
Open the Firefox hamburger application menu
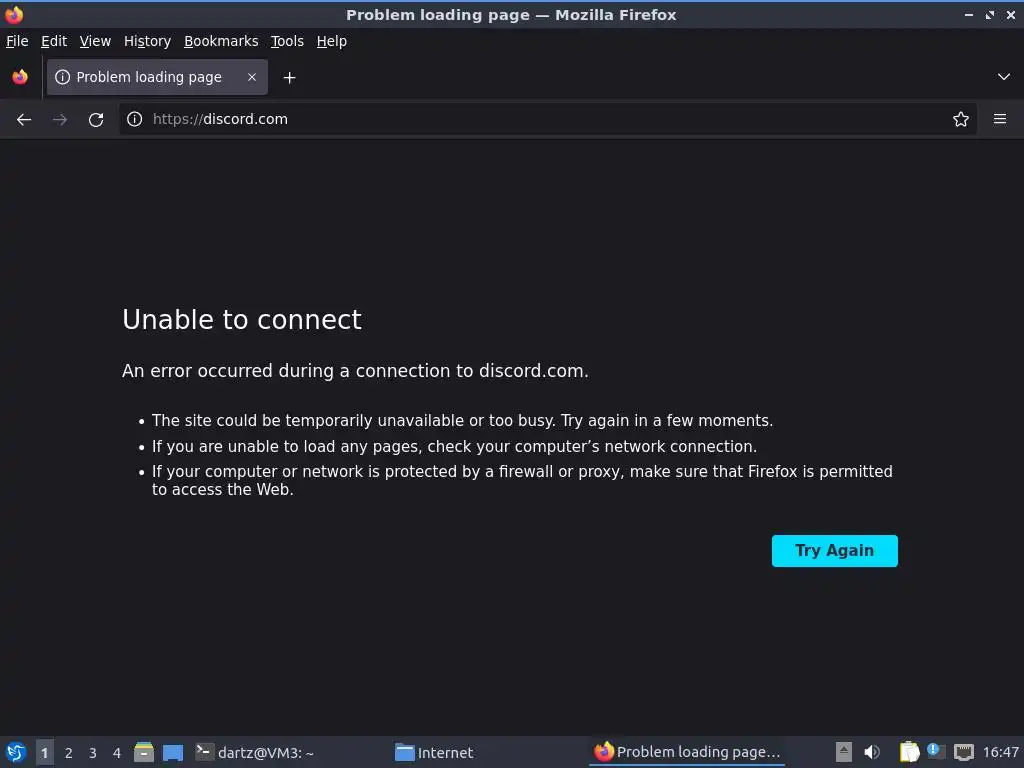[1000, 119]
